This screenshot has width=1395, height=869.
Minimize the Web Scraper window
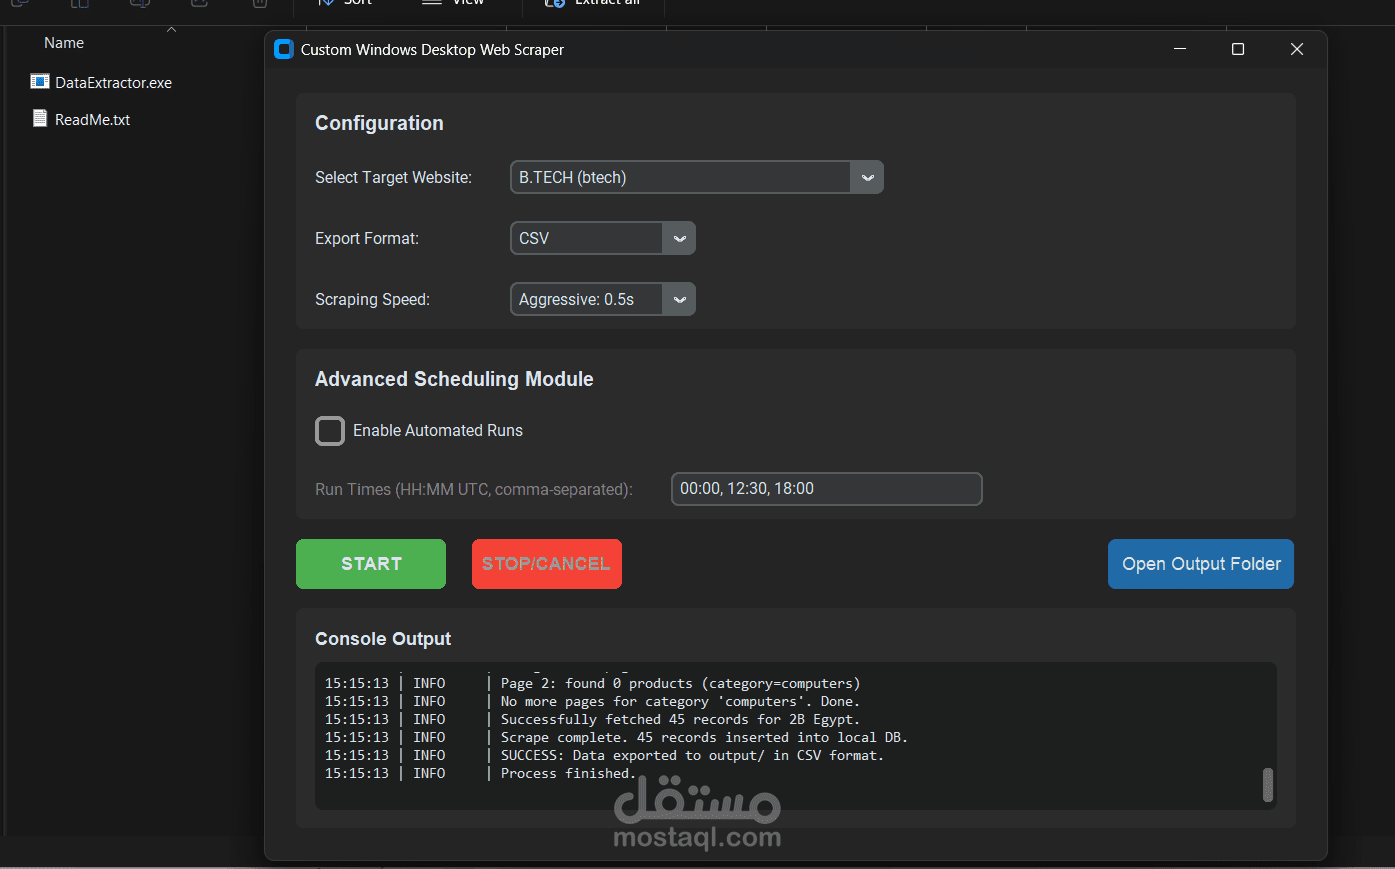(1180, 49)
